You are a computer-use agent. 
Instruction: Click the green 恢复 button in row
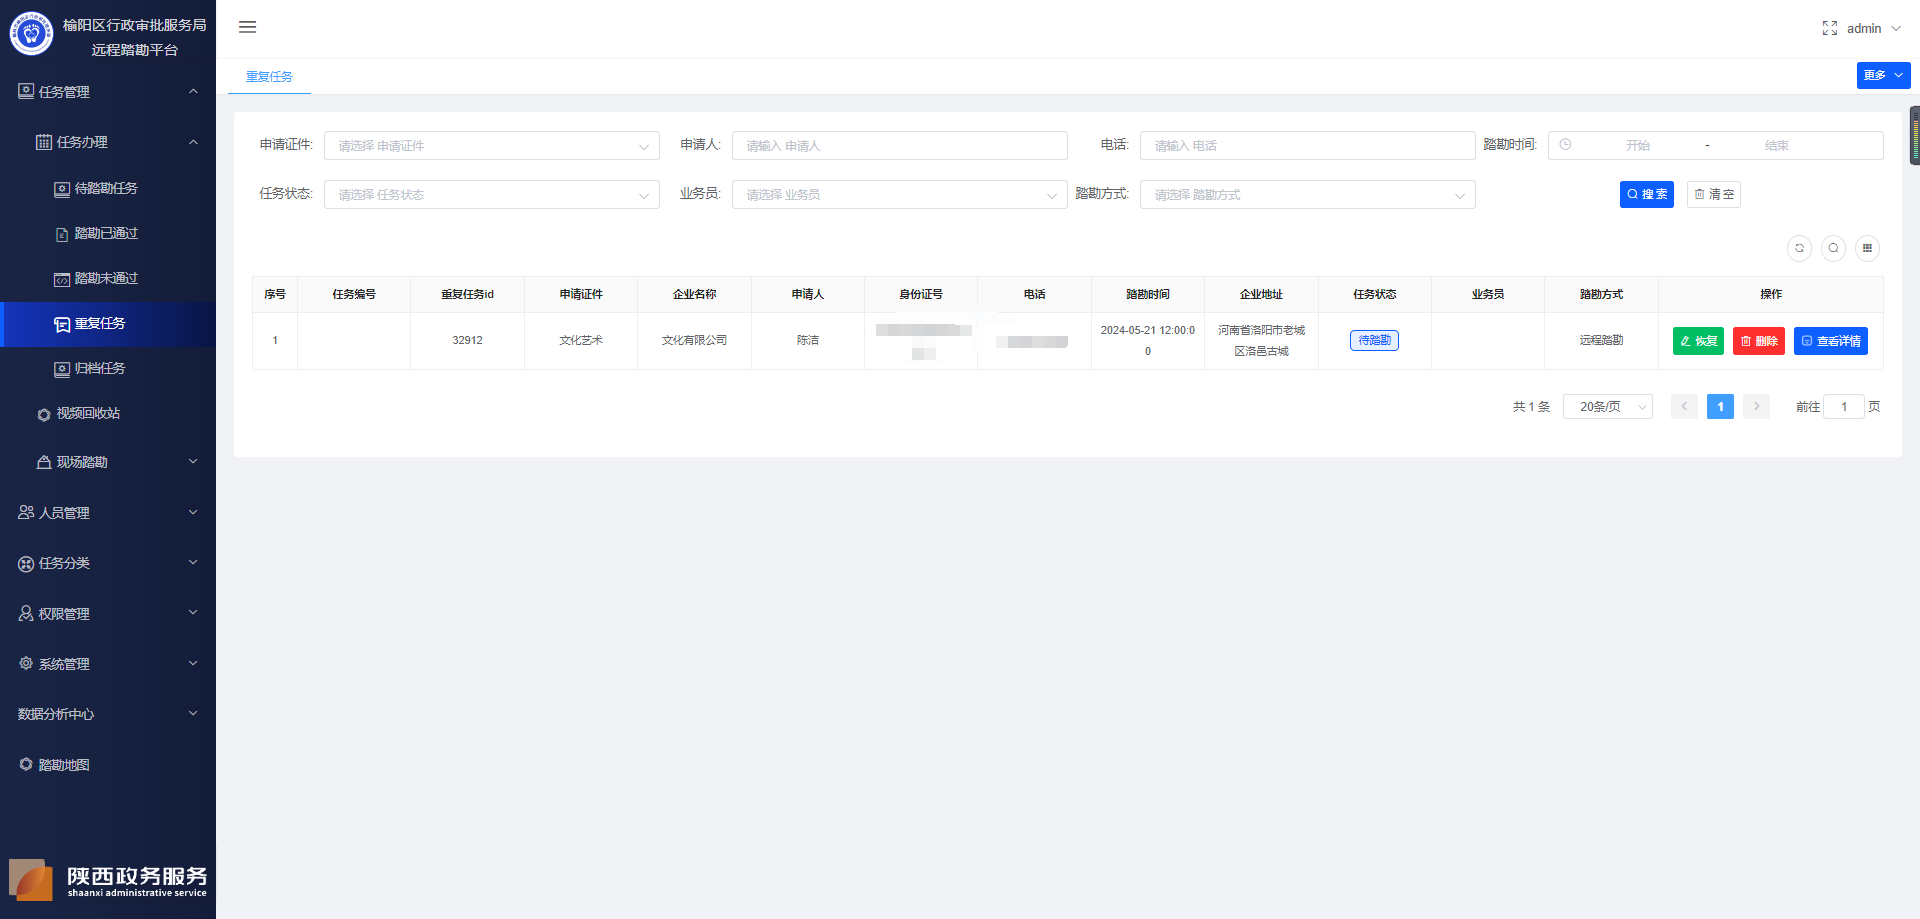coord(1698,341)
